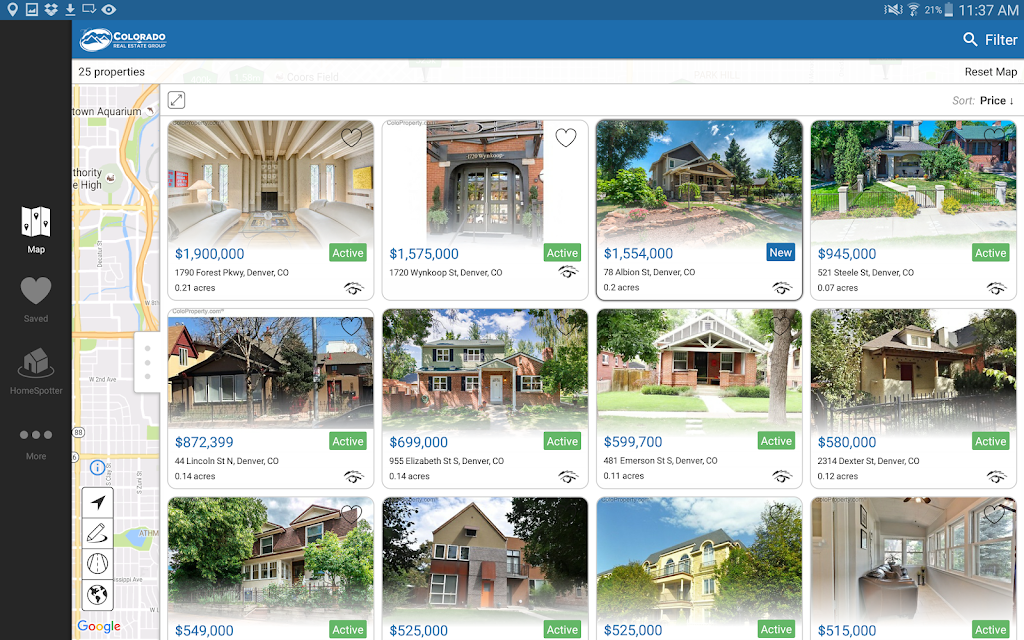This screenshot has height=640, width=1024.
Task: Open HomeSpotter in sidebar
Action: [36, 371]
